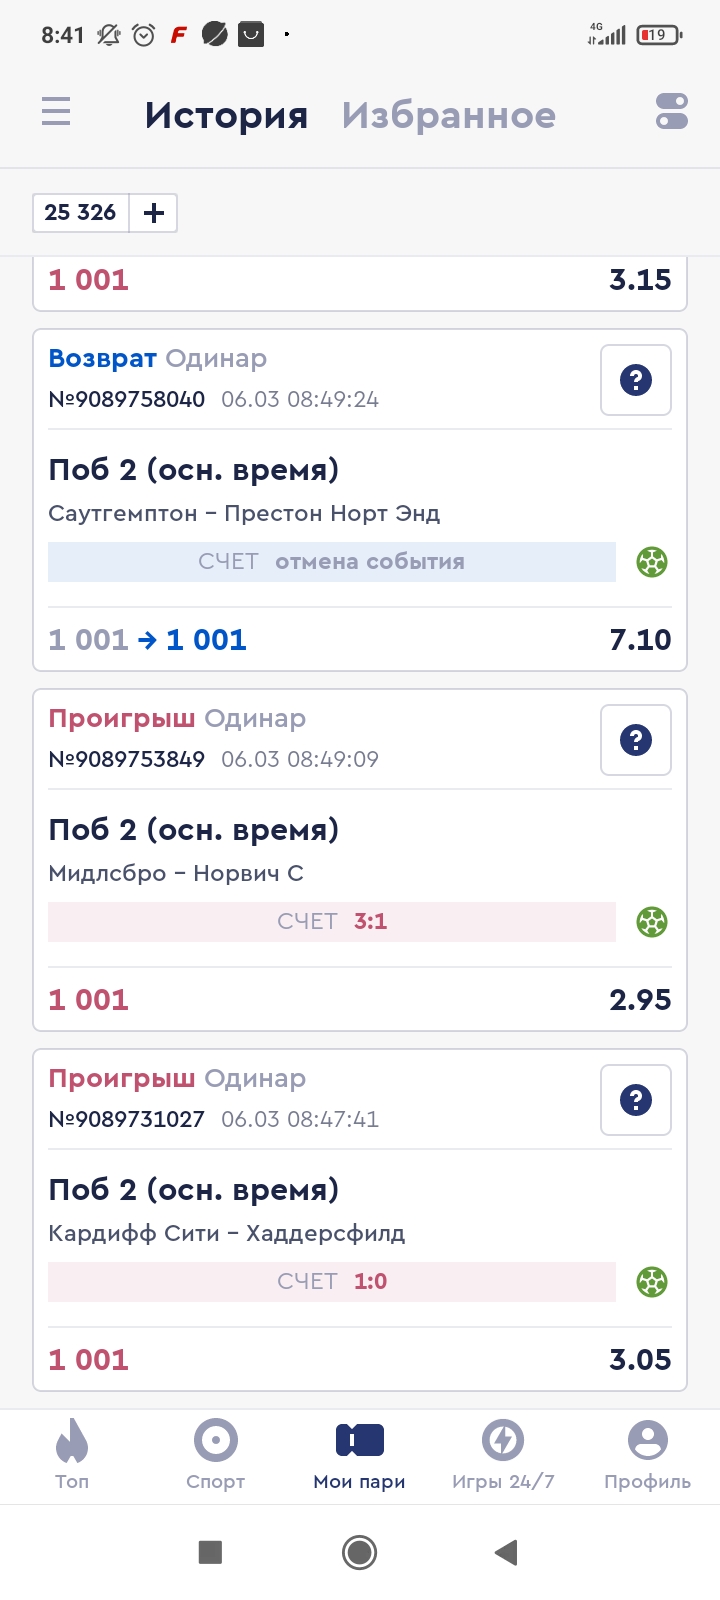This screenshot has width=720, height=1600.
Task: Tap football icon on Мидлсбро match
Action: pos(652,922)
